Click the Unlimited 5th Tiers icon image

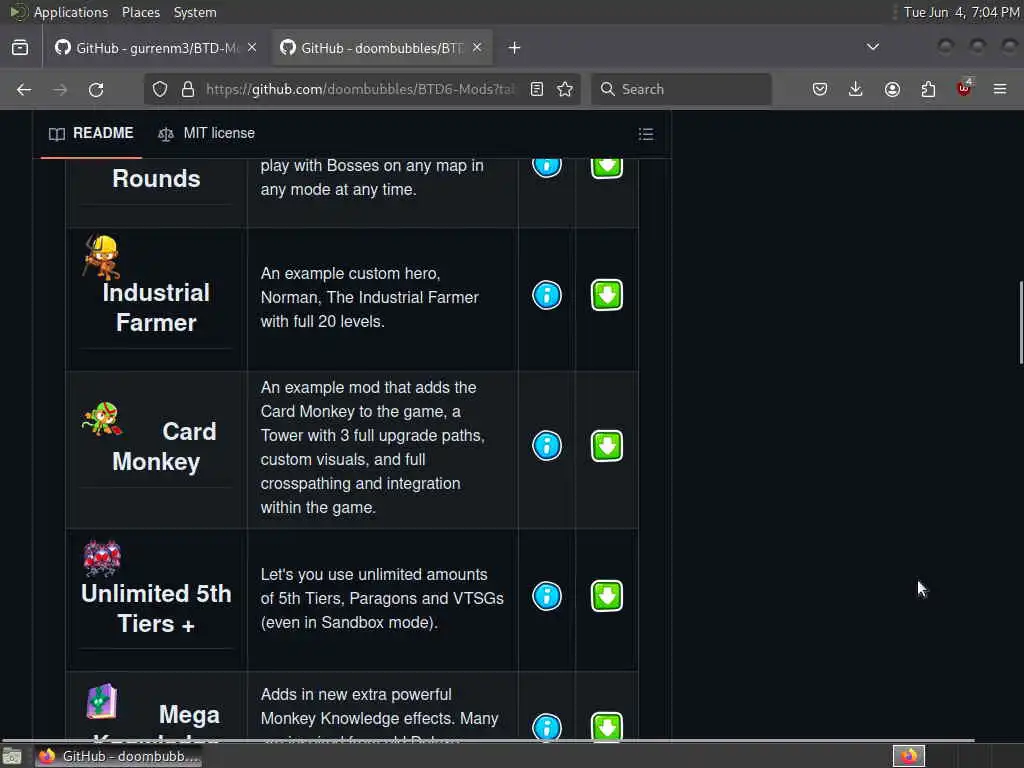coord(102,558)
